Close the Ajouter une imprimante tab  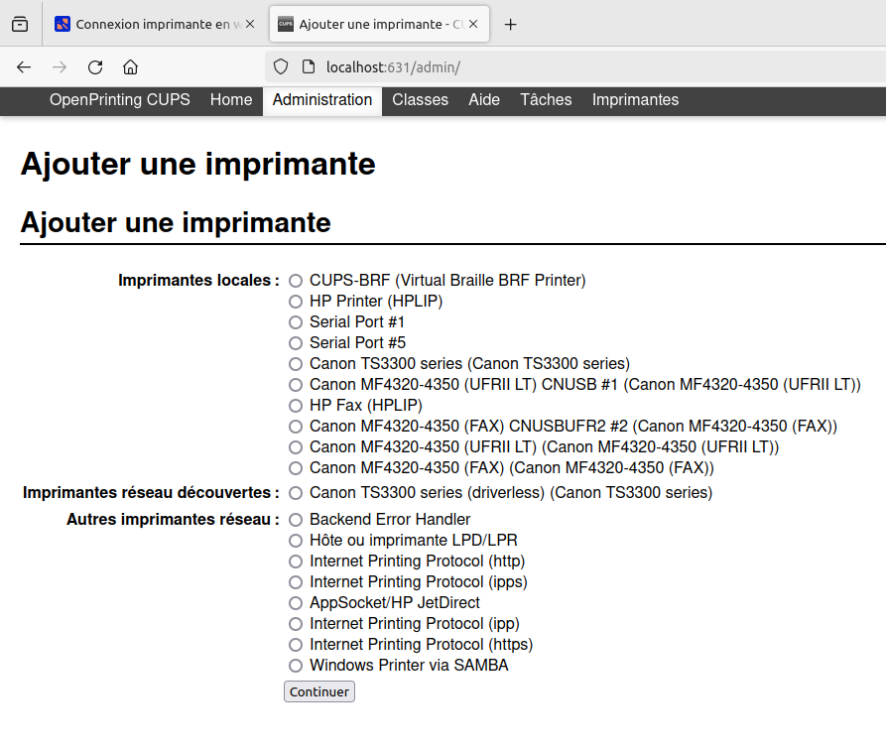(x=473, y=24)
